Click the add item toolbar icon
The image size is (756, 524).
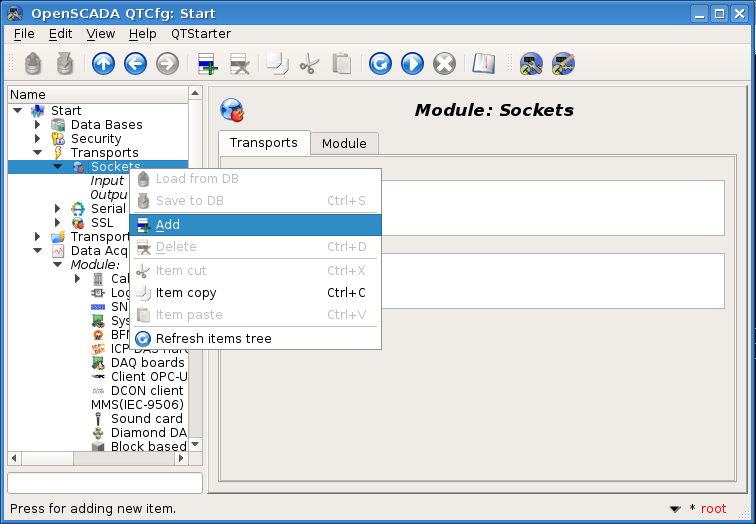tap(208, 64)
